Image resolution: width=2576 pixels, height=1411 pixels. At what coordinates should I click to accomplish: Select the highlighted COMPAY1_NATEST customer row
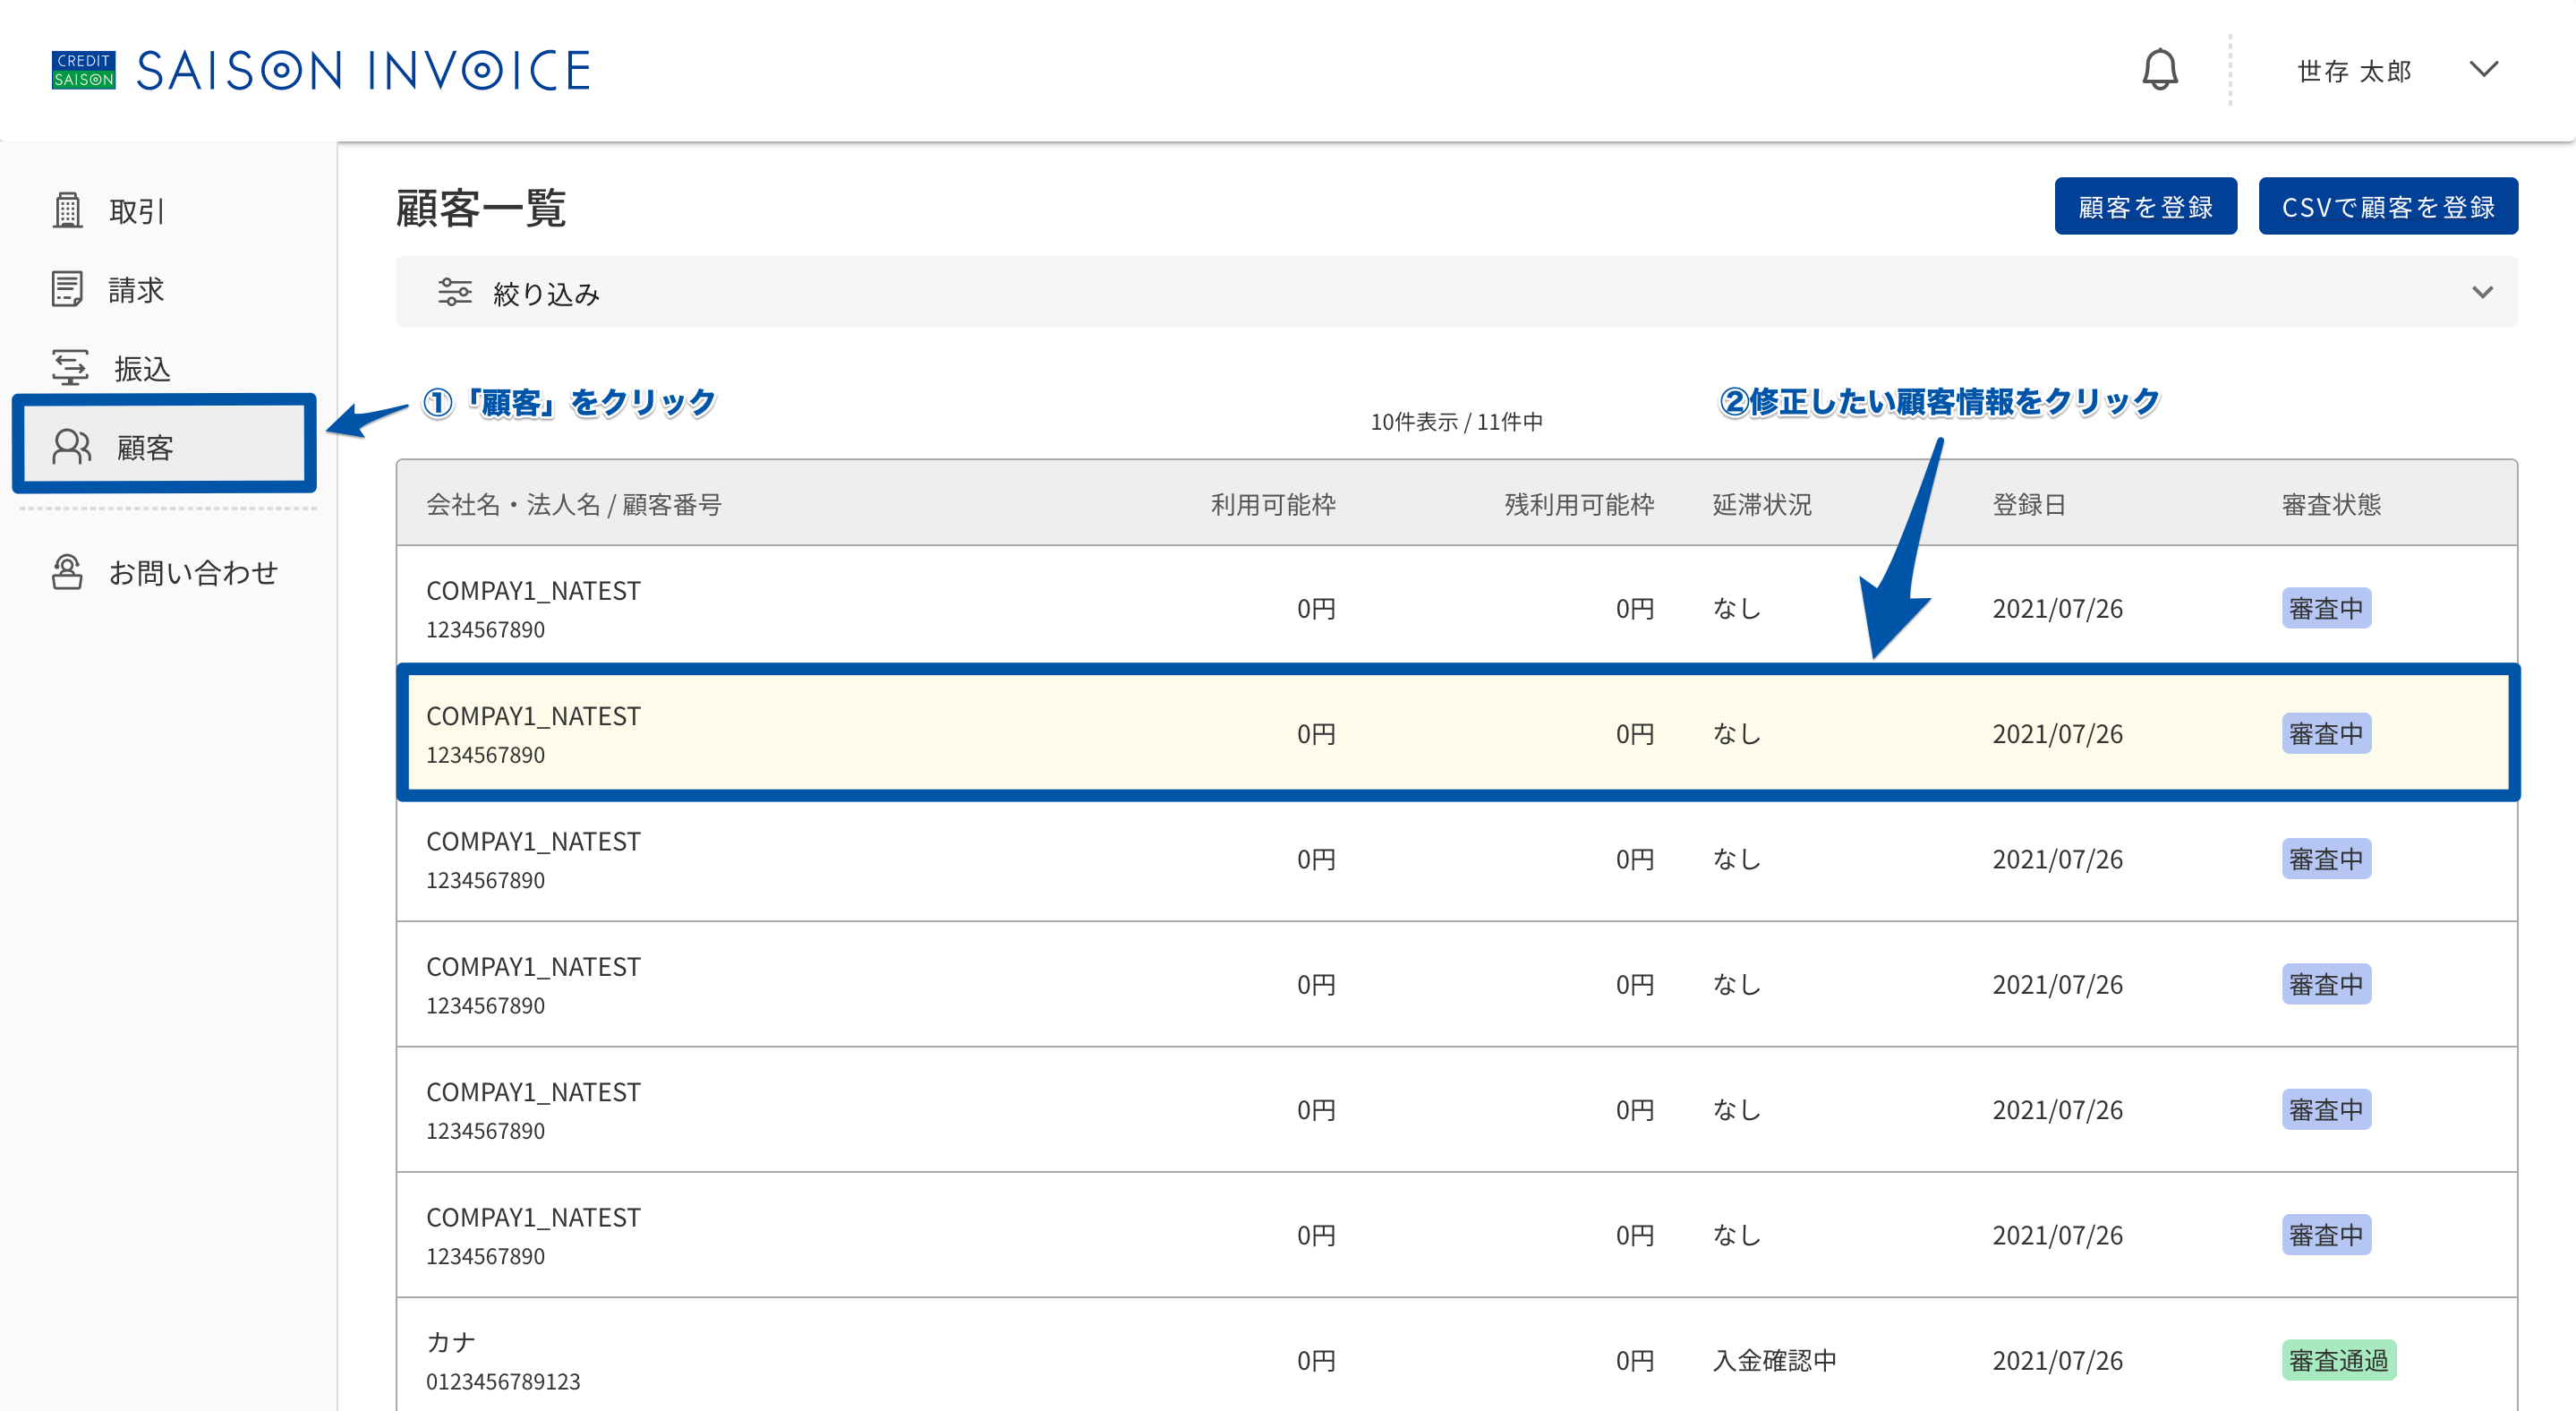(x=1457, y=733)
